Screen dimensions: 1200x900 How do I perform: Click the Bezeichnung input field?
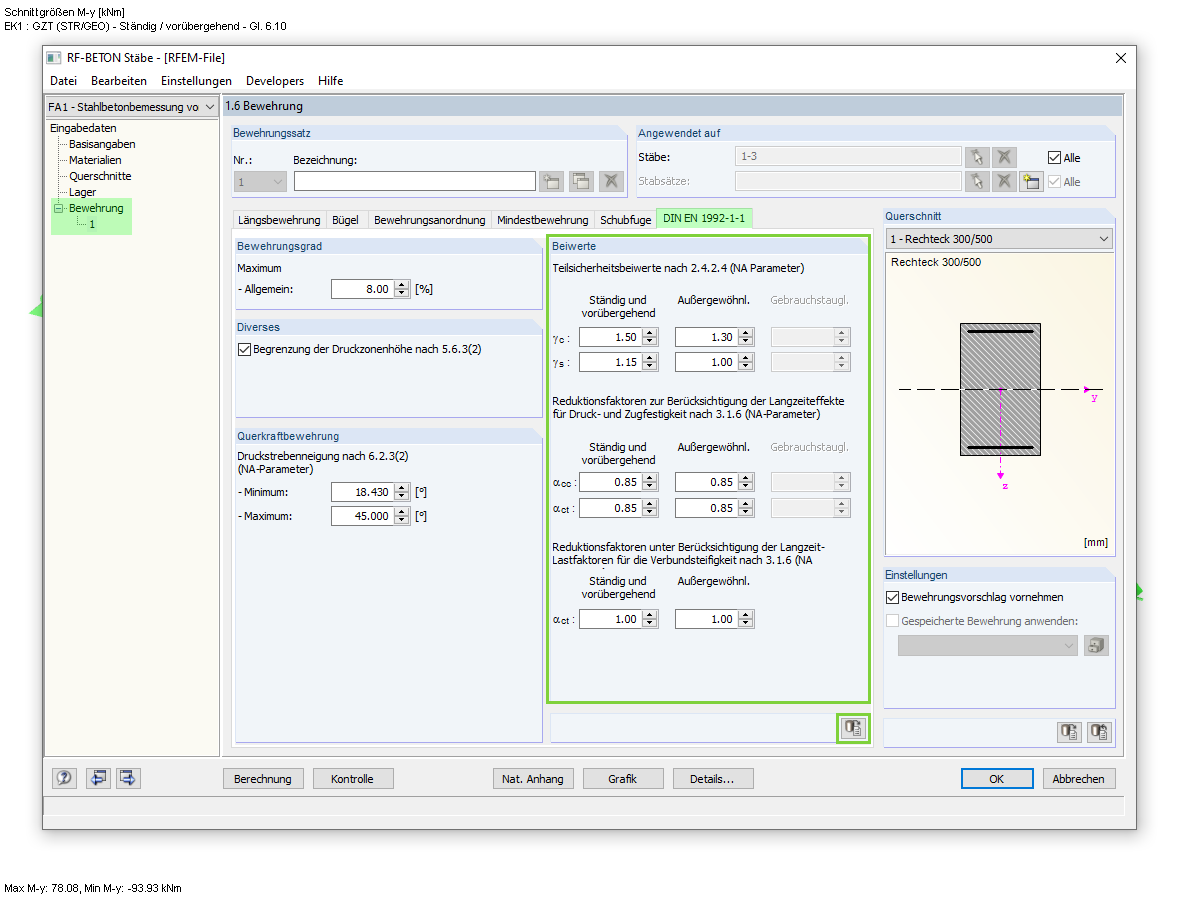point(414,181)
